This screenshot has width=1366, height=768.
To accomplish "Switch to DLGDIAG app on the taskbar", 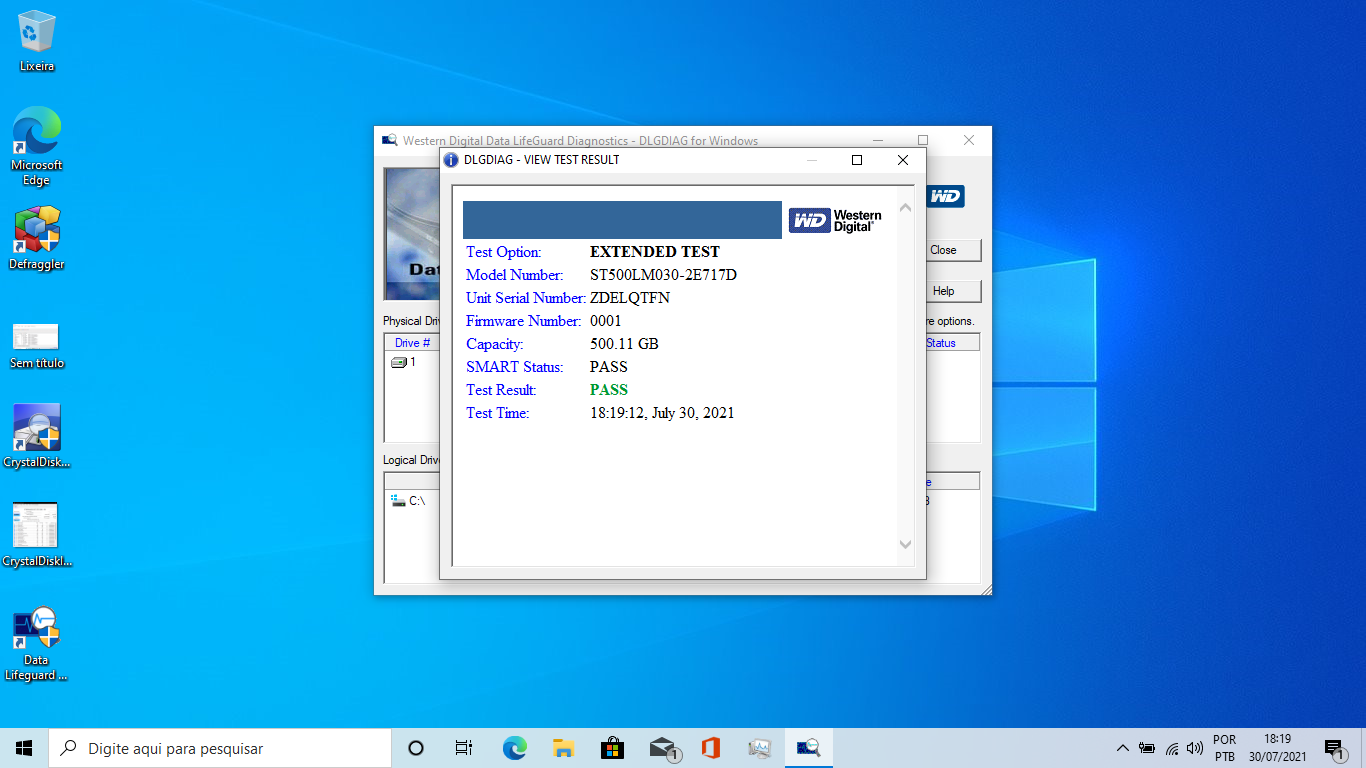I will pyautogui.click(x=809, y=748).
